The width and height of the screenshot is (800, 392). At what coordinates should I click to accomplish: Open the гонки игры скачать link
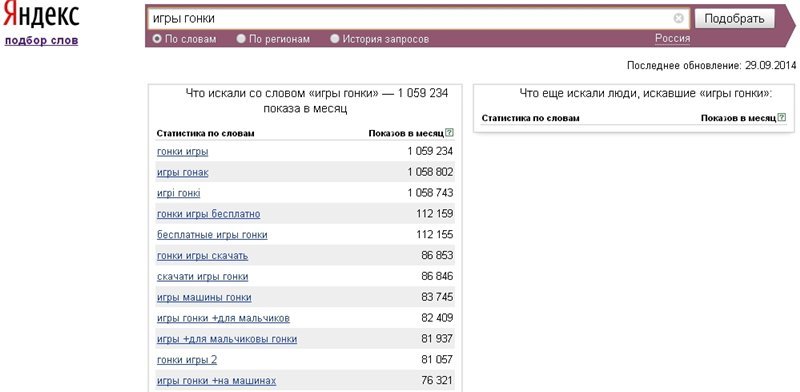pyautogui.click(x=203, y=256)
